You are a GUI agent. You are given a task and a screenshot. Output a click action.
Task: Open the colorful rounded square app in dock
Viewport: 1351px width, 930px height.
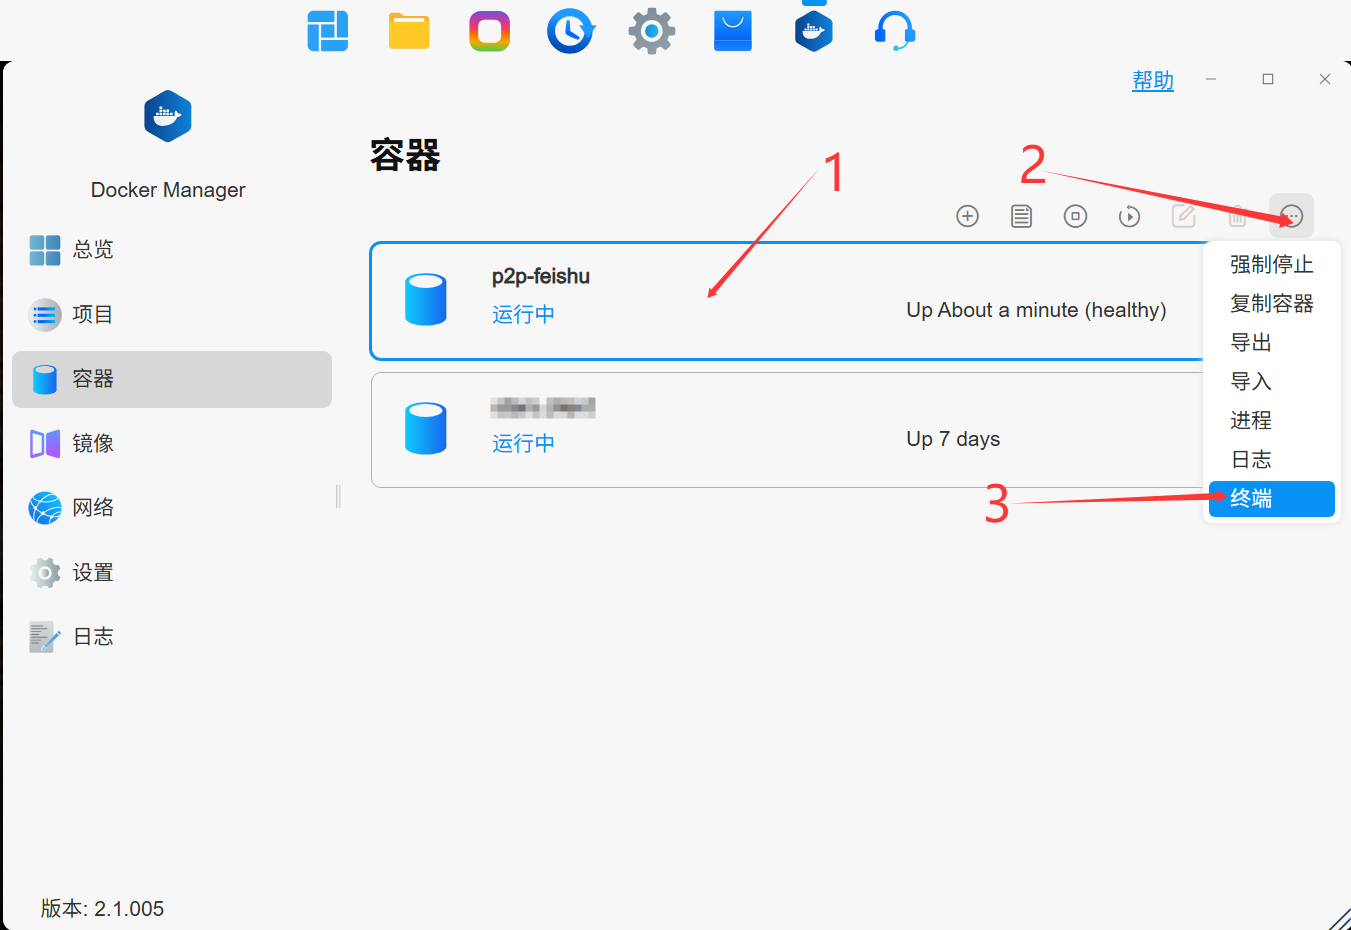[x=490, y=31]
